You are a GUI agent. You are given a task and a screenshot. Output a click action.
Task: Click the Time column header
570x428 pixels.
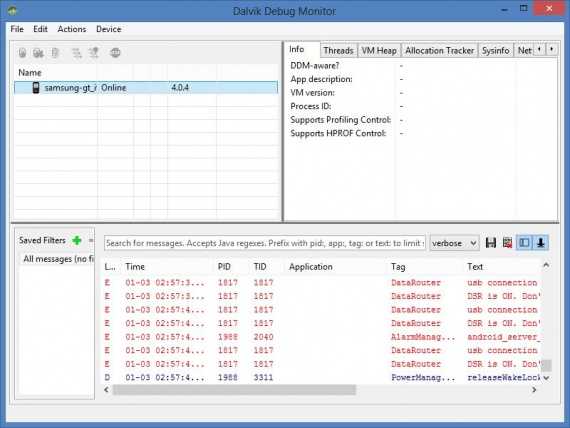[135, 267]
